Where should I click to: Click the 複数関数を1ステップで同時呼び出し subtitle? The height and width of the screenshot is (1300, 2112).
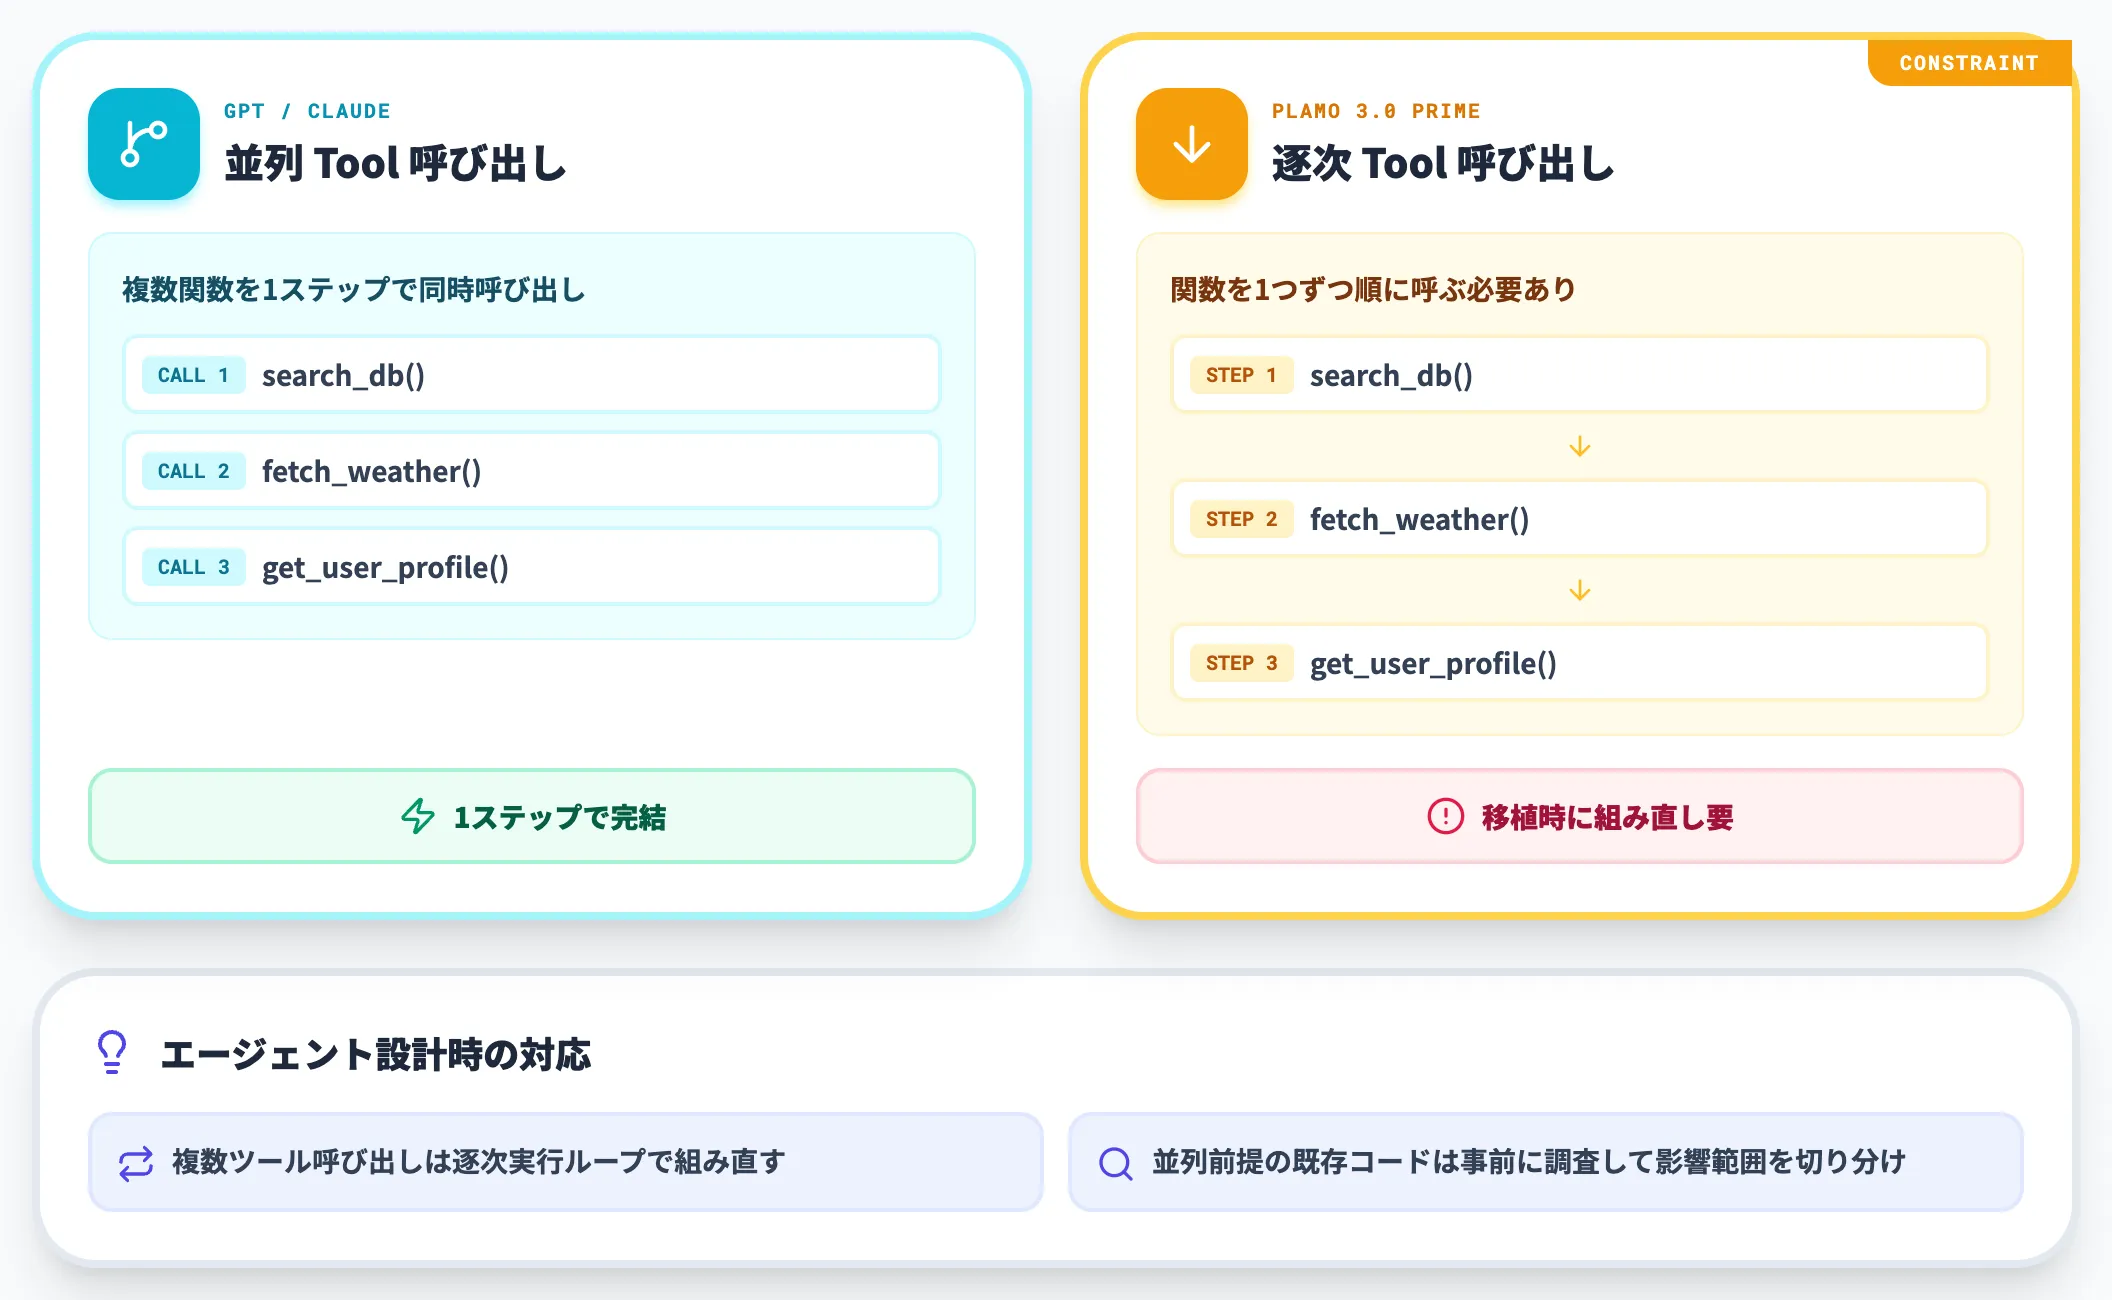pos(354,290)
